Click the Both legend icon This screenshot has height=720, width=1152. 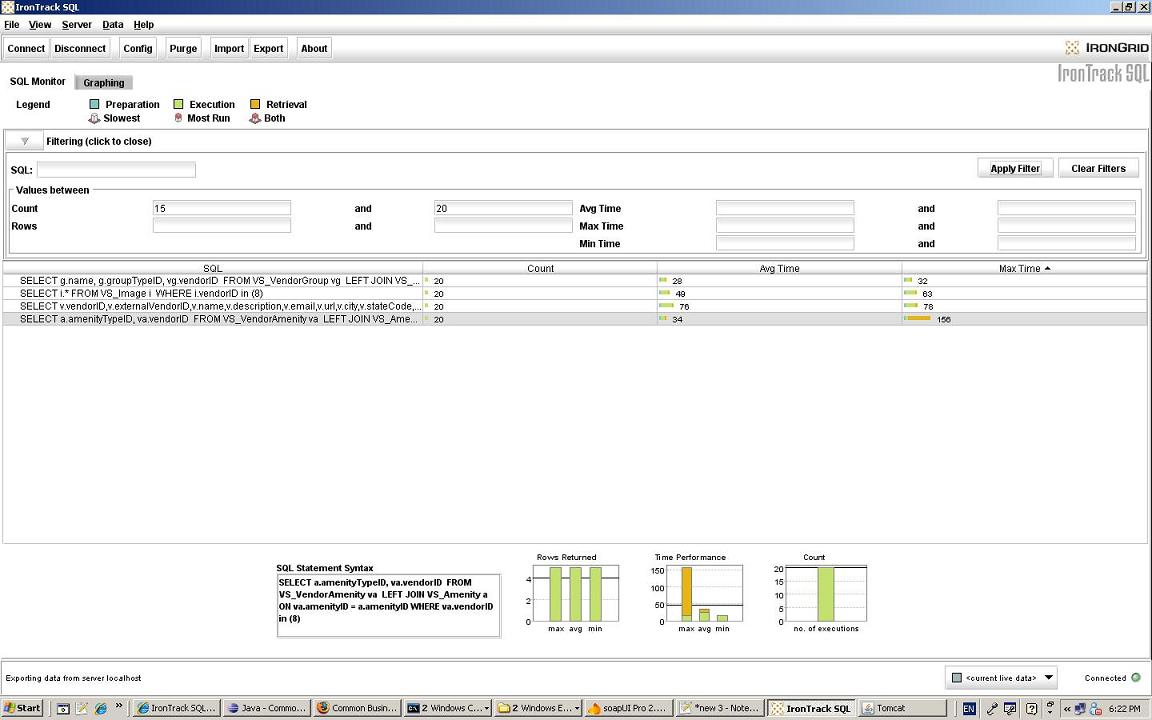click(x=255, y=118)
